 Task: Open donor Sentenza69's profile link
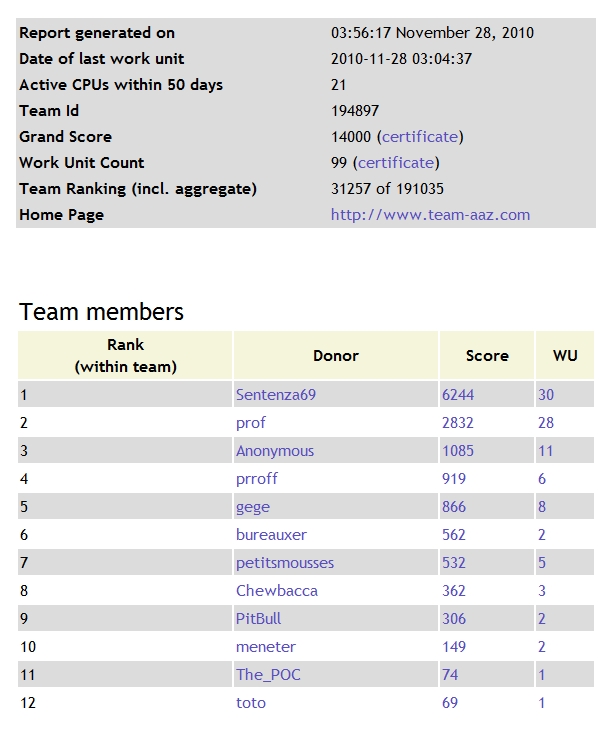click(276, 395)
